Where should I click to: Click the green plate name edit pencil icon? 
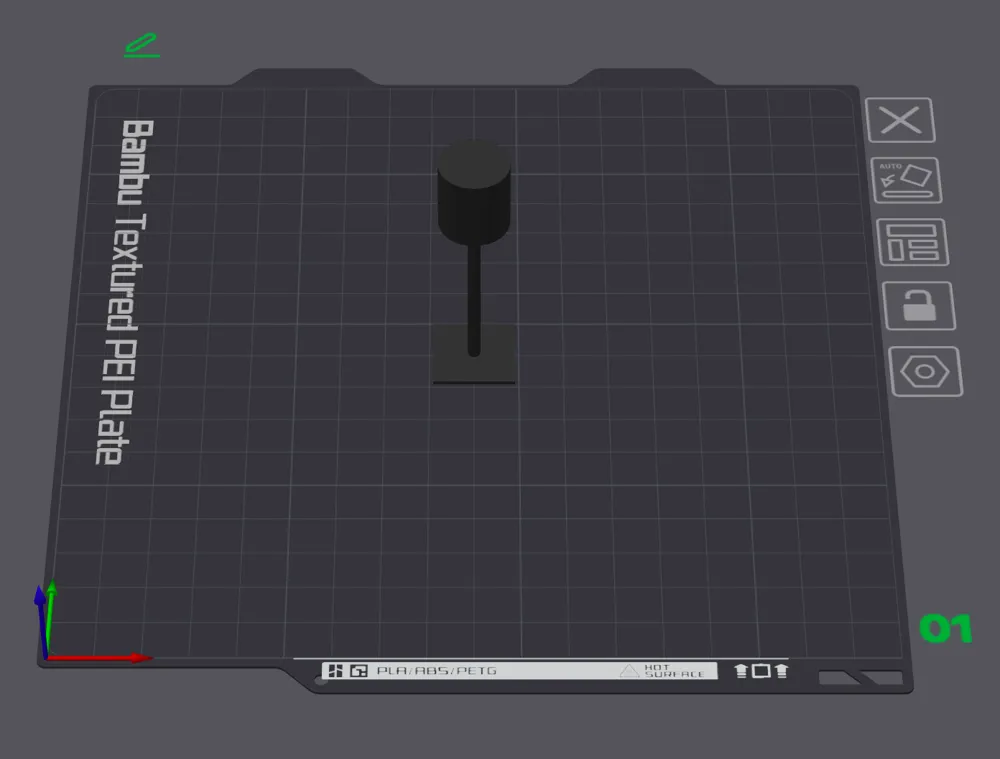[142, 45]
